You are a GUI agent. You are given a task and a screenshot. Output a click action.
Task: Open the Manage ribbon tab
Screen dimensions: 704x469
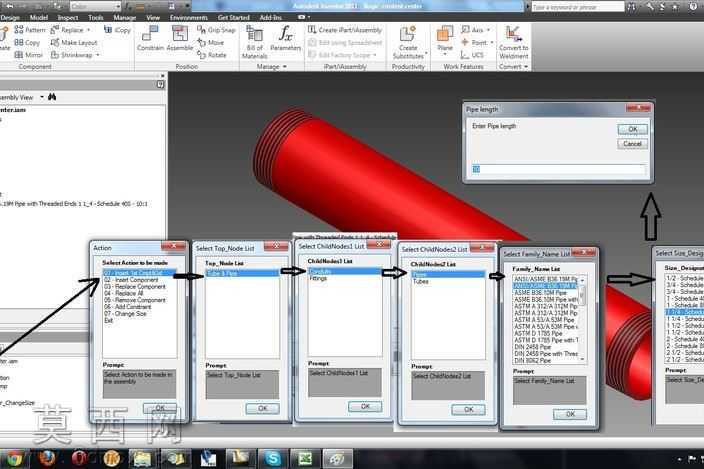click(124, 18)
